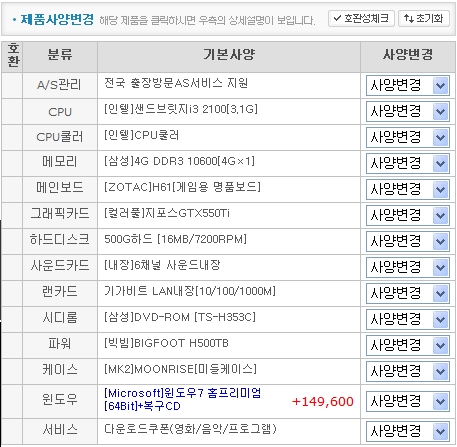
Task: Expand the 하드디스크 spec change dropdown
Action: 408,241
